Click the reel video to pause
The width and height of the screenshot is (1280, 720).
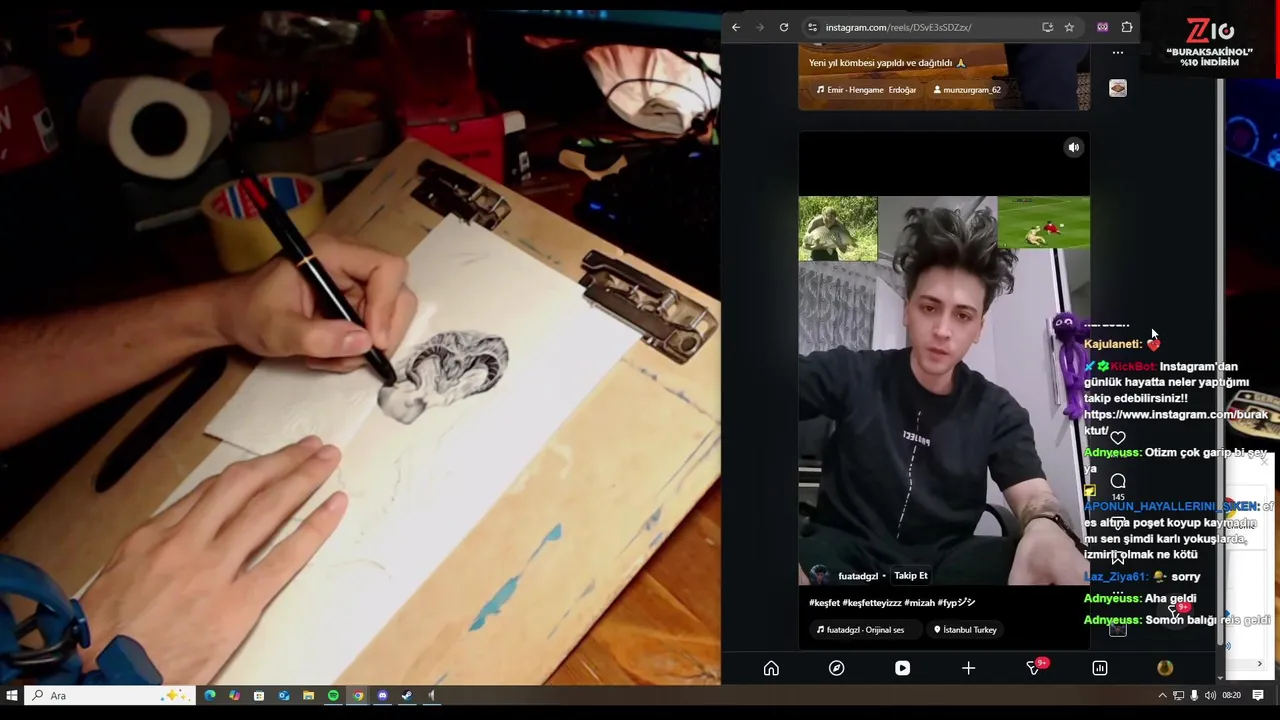coord(944,390)
